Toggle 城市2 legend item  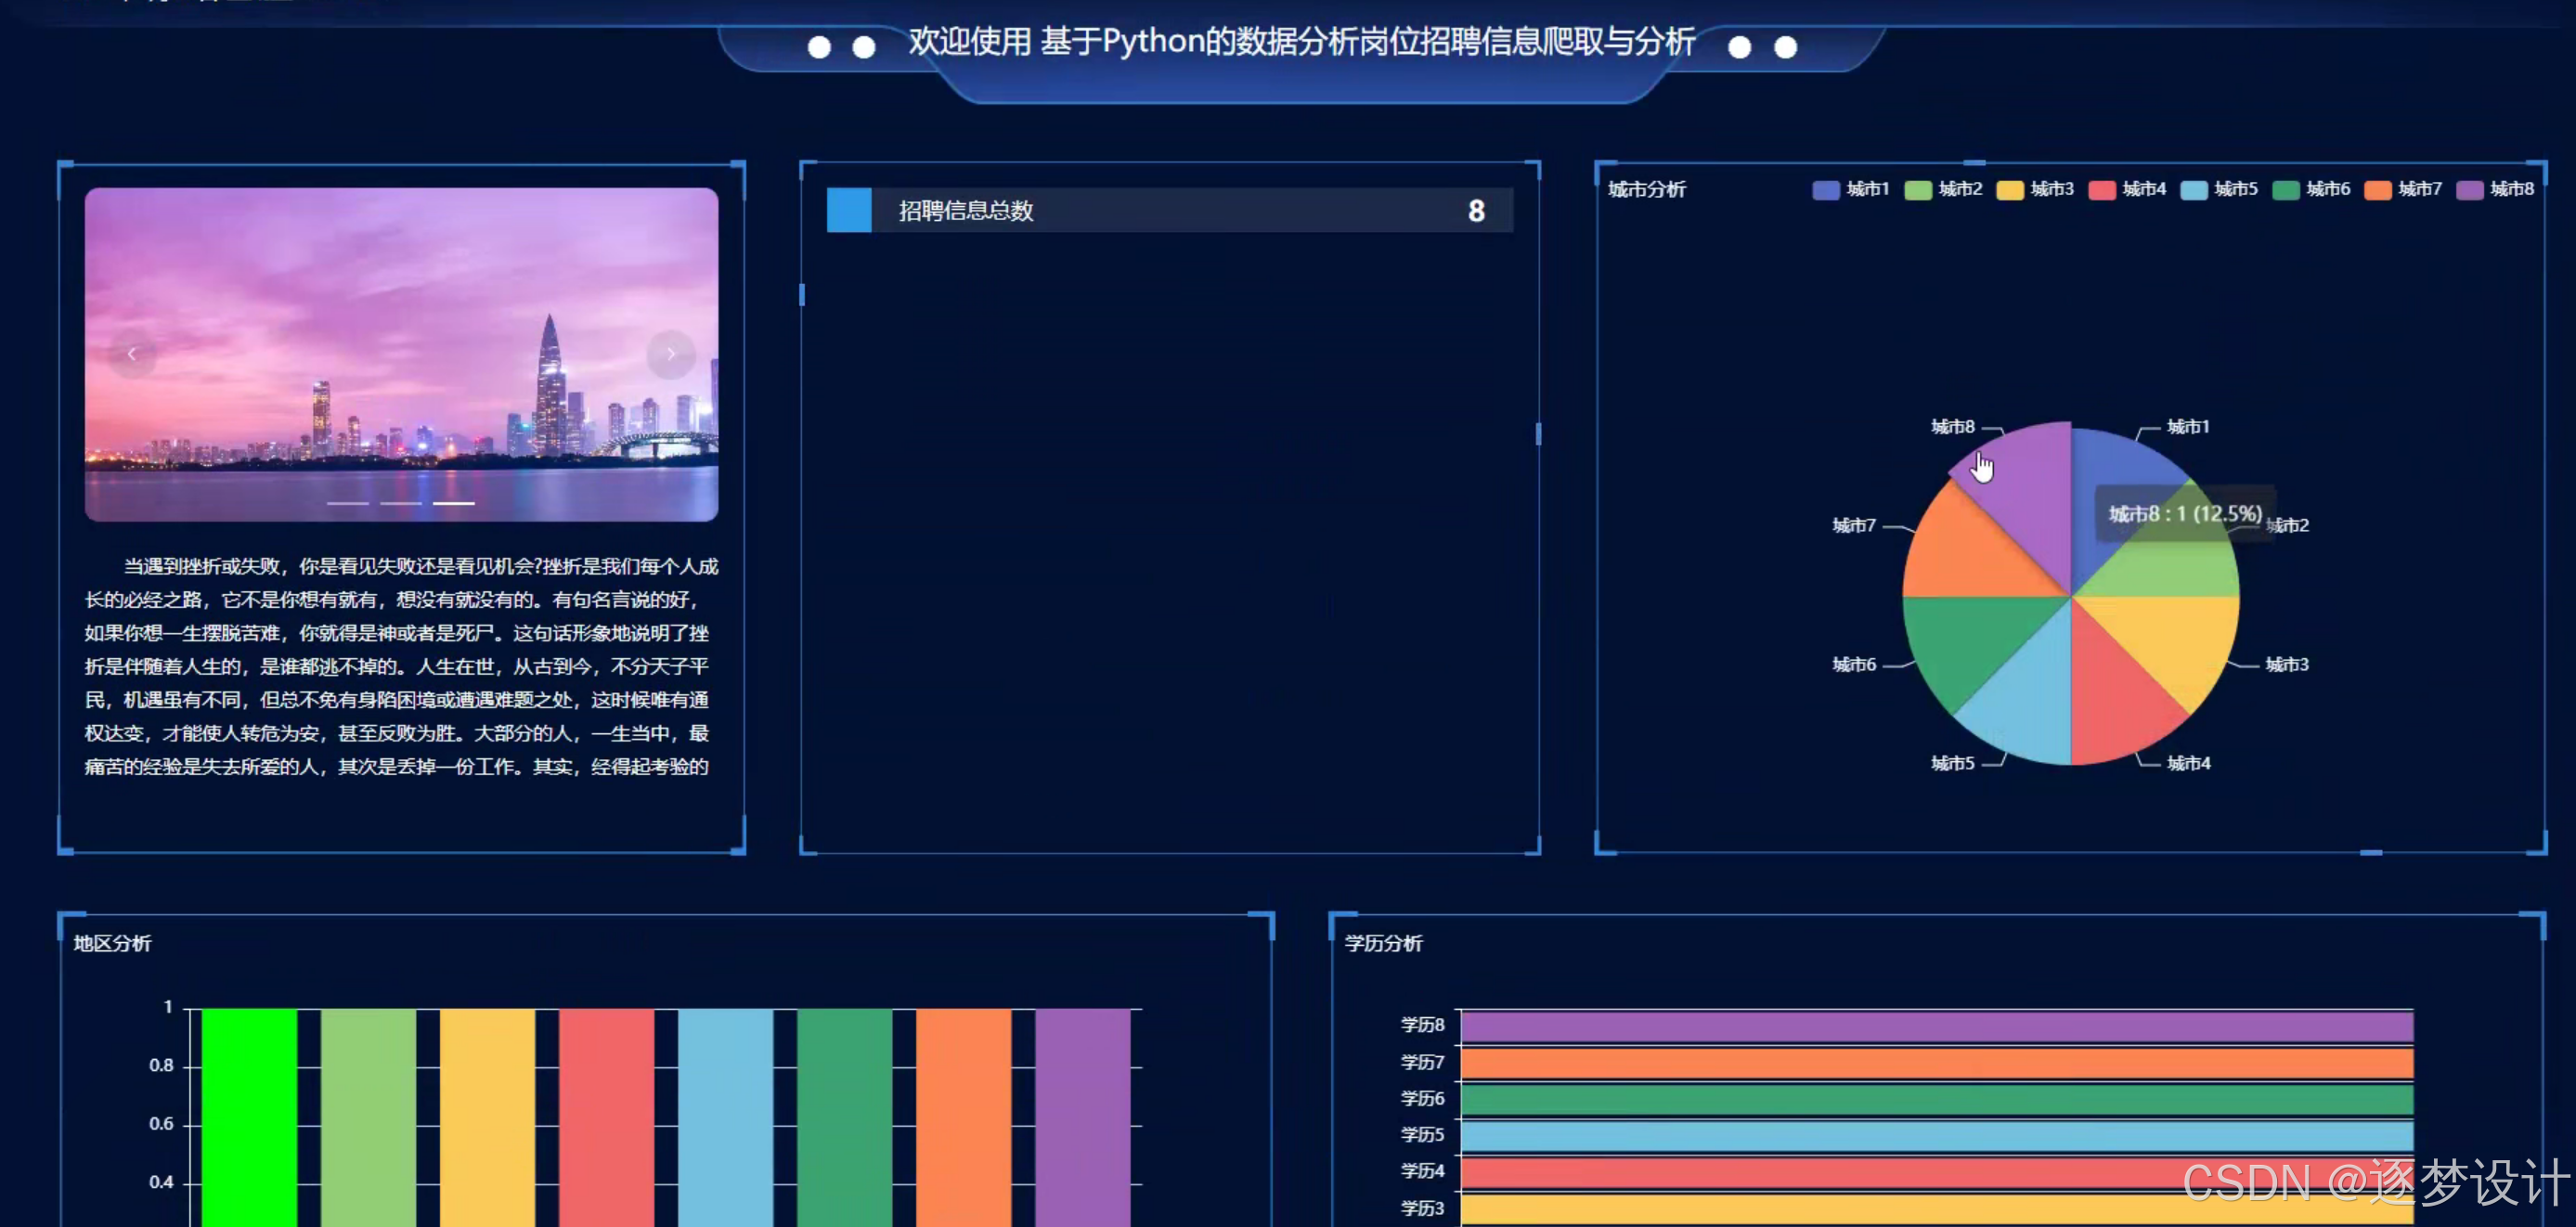coord(1942,189)
